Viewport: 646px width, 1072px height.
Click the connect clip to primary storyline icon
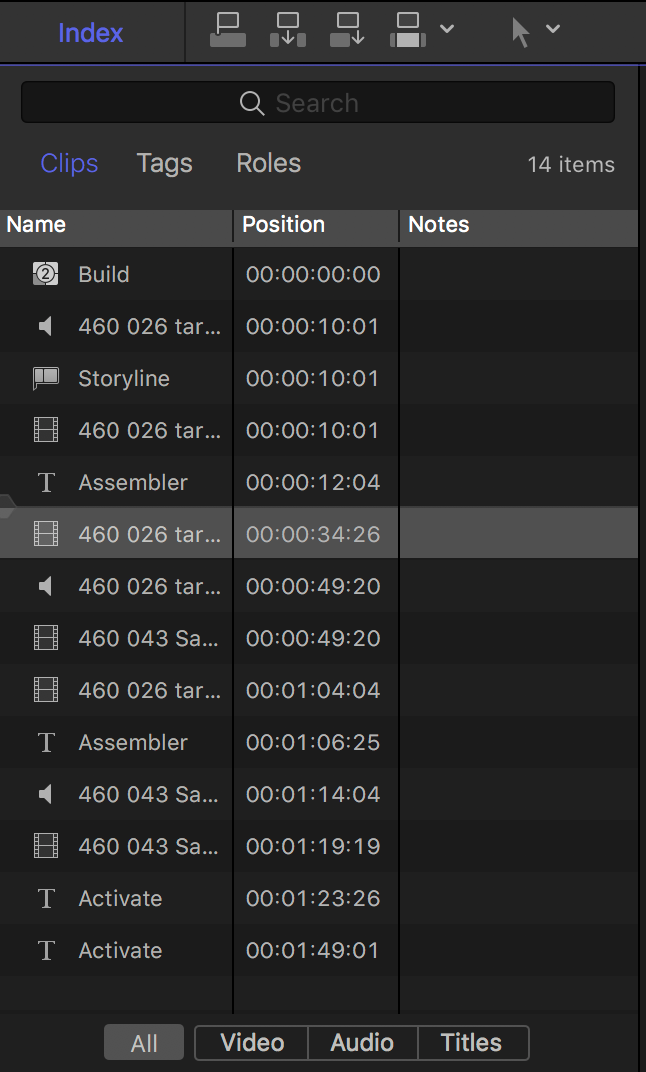click(x=228, y=30)
